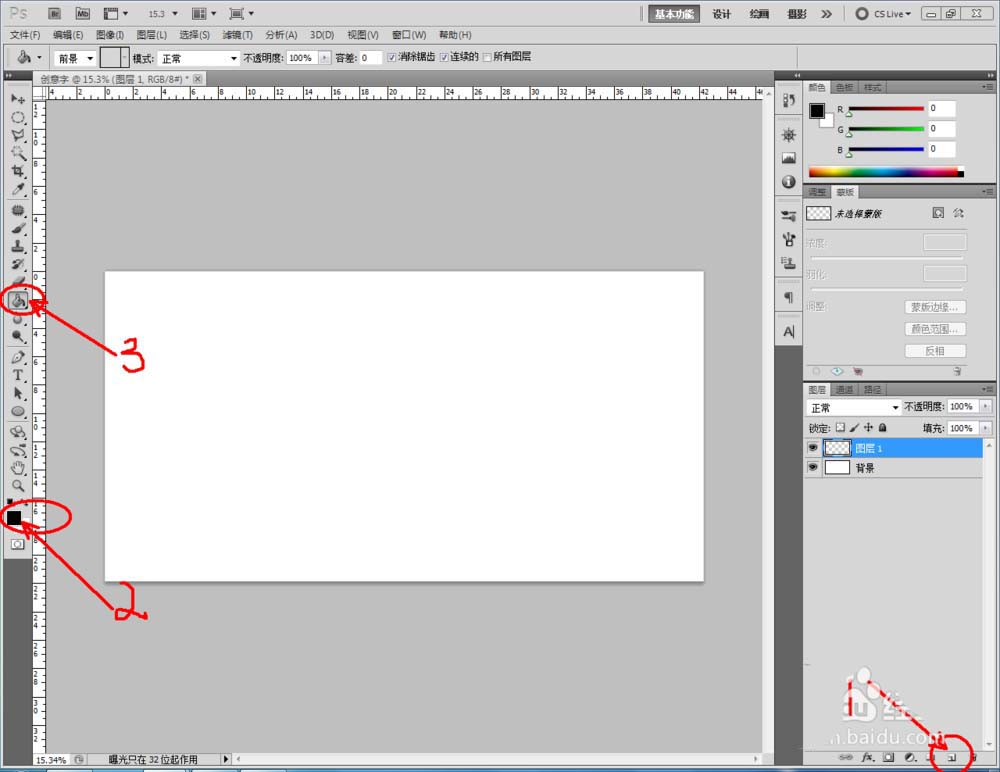
Task: Open layer 不透明度 slider arrow
Action: (985, 406)
